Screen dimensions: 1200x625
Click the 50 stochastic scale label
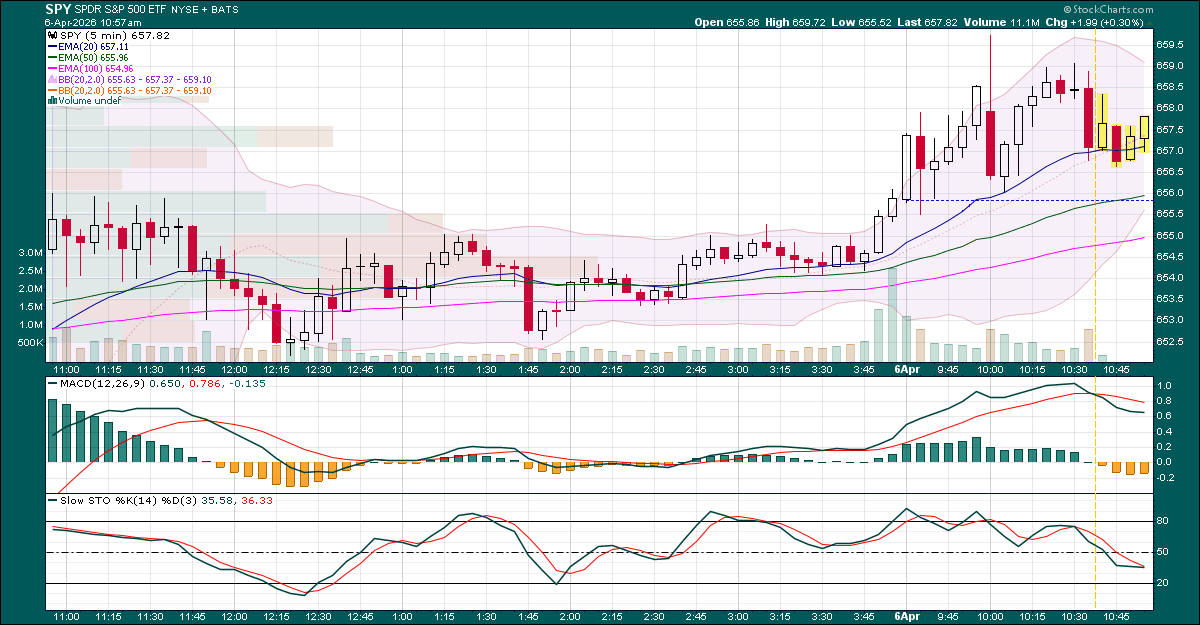coord(1163,552)
